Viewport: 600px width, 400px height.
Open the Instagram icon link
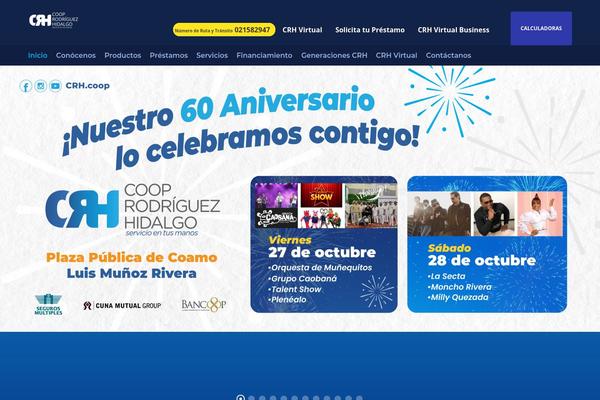(x=41, y=86)
